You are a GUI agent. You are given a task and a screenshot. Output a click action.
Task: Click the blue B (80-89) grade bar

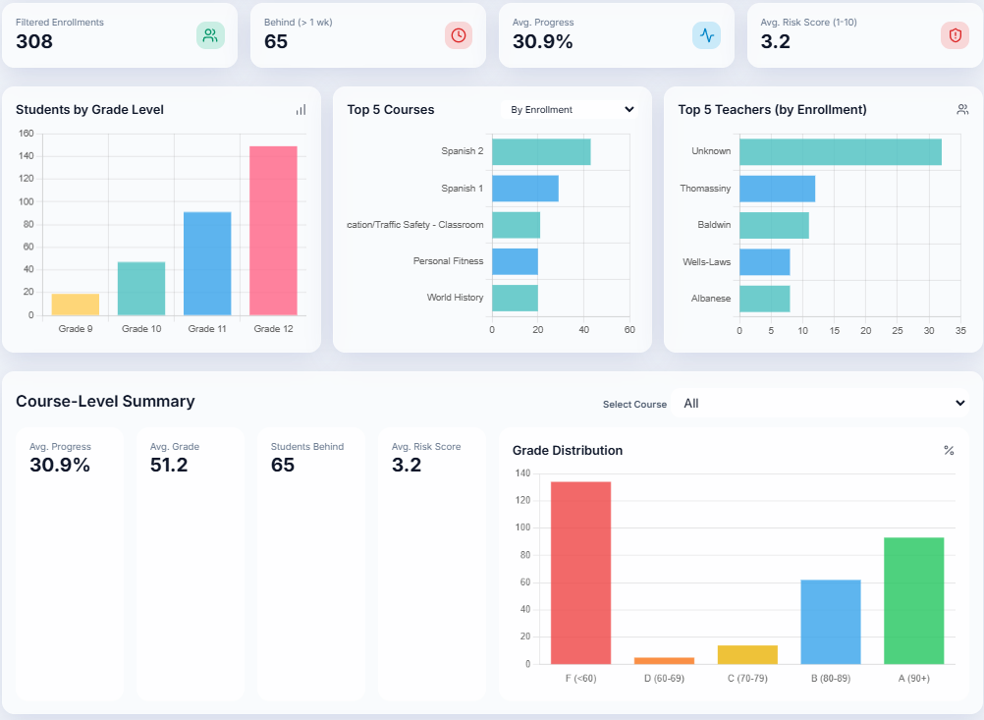(830, 621)
